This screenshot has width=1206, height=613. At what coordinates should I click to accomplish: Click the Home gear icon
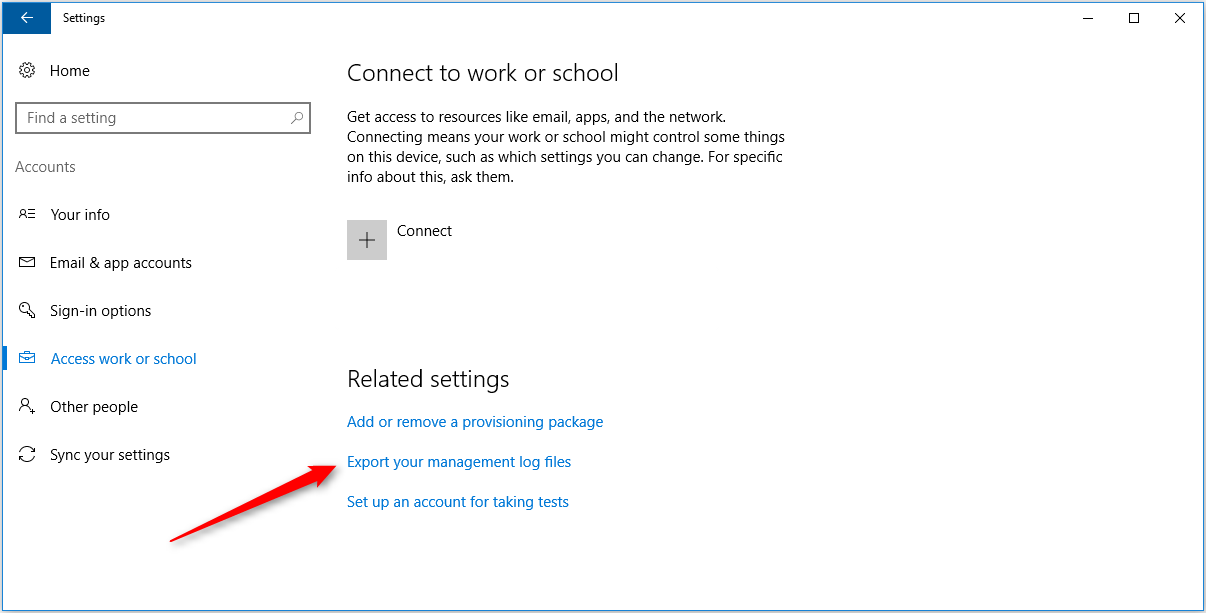(28, 71)
